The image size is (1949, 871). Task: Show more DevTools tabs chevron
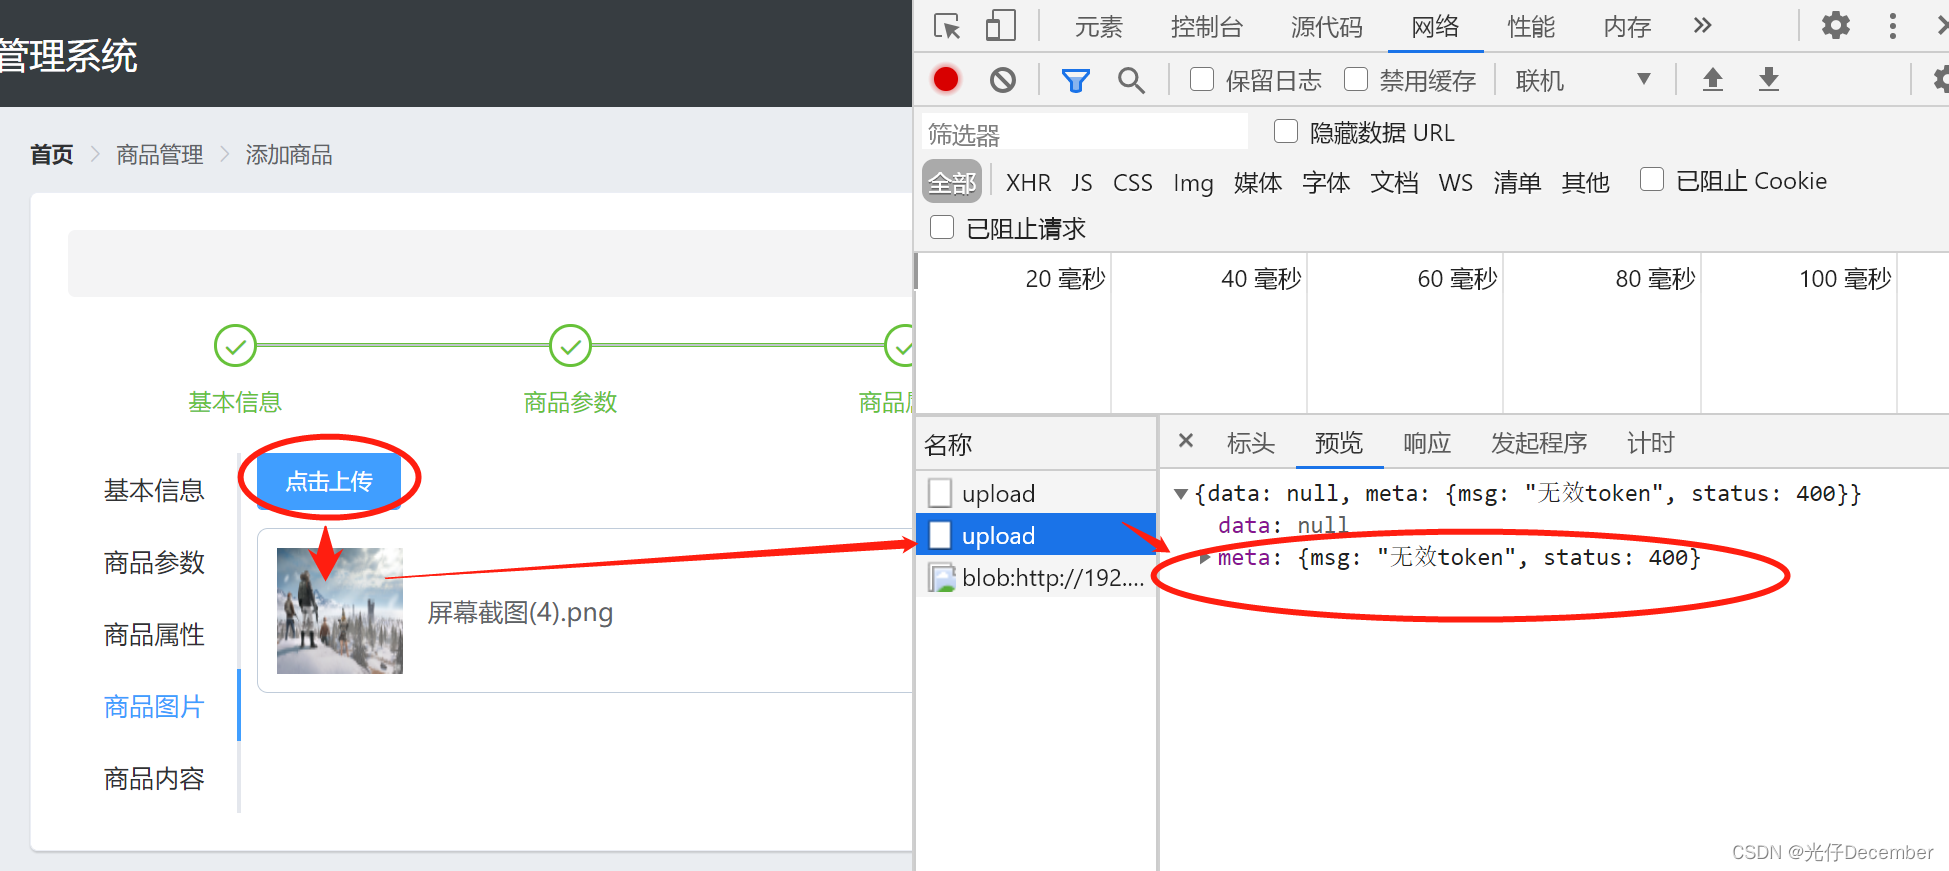tap(1702, 26)
